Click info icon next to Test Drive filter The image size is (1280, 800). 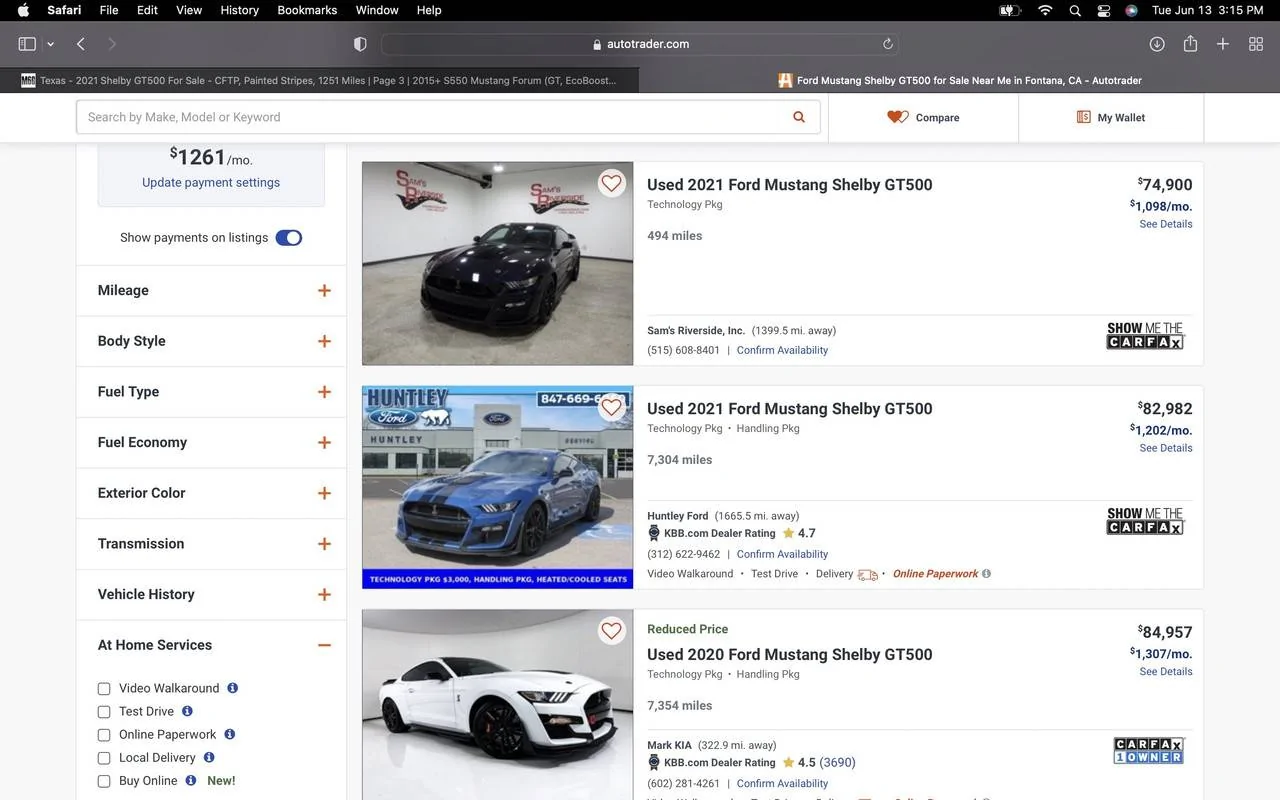click(x=187, y=711)
